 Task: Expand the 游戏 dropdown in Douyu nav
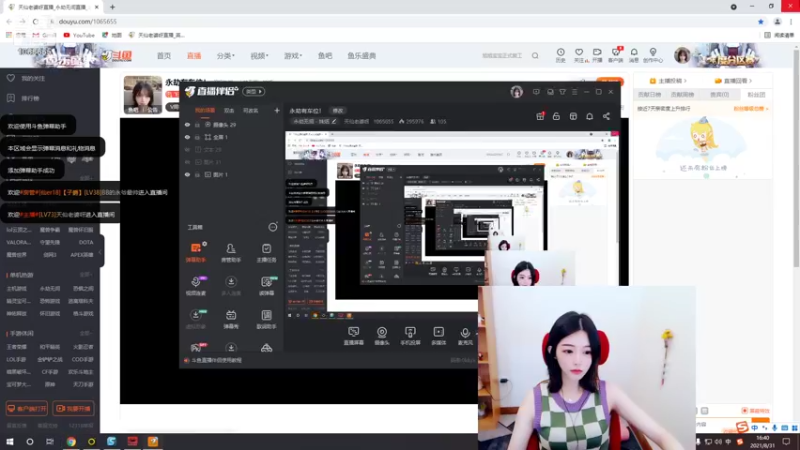(x=293, y=56)
